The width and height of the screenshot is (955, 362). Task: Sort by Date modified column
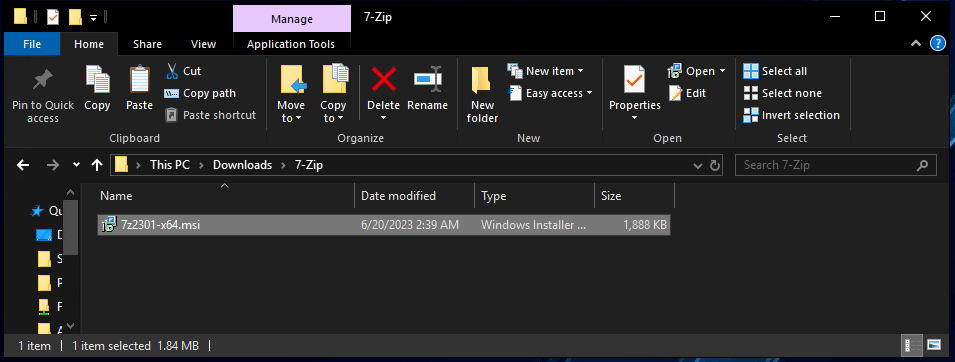tap(414, 196)
